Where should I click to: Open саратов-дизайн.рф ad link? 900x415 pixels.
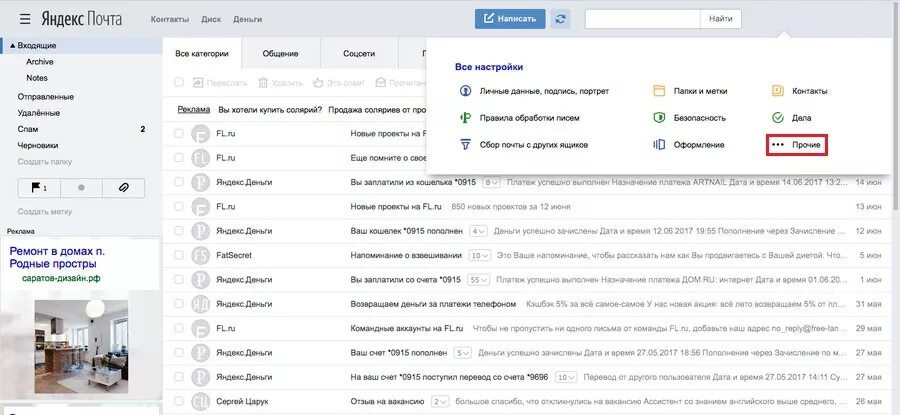click(61, 278)
